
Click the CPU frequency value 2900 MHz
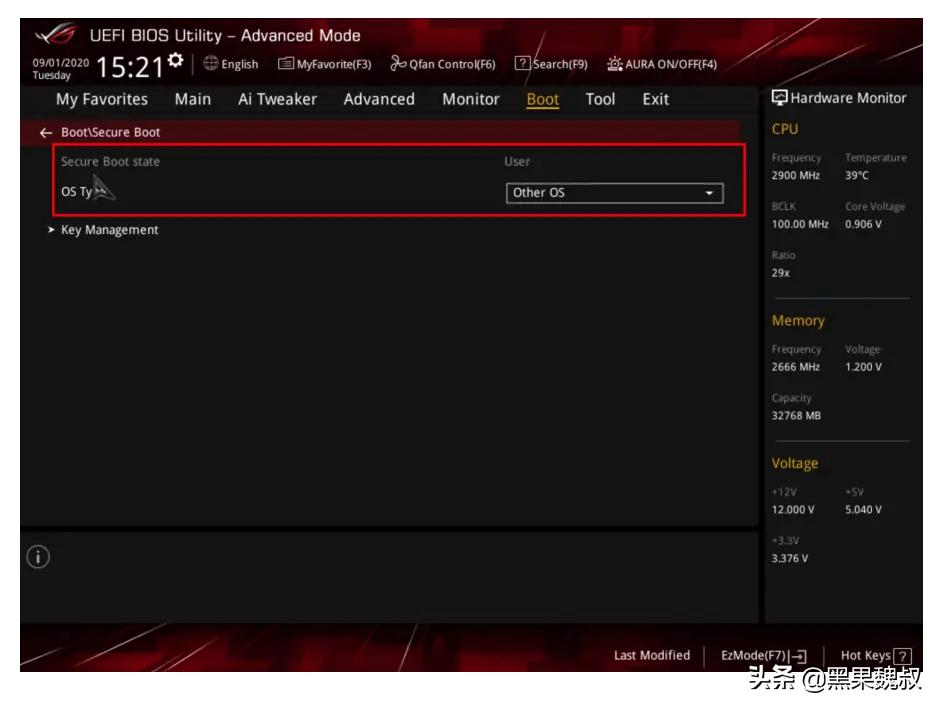pos(795,175)
